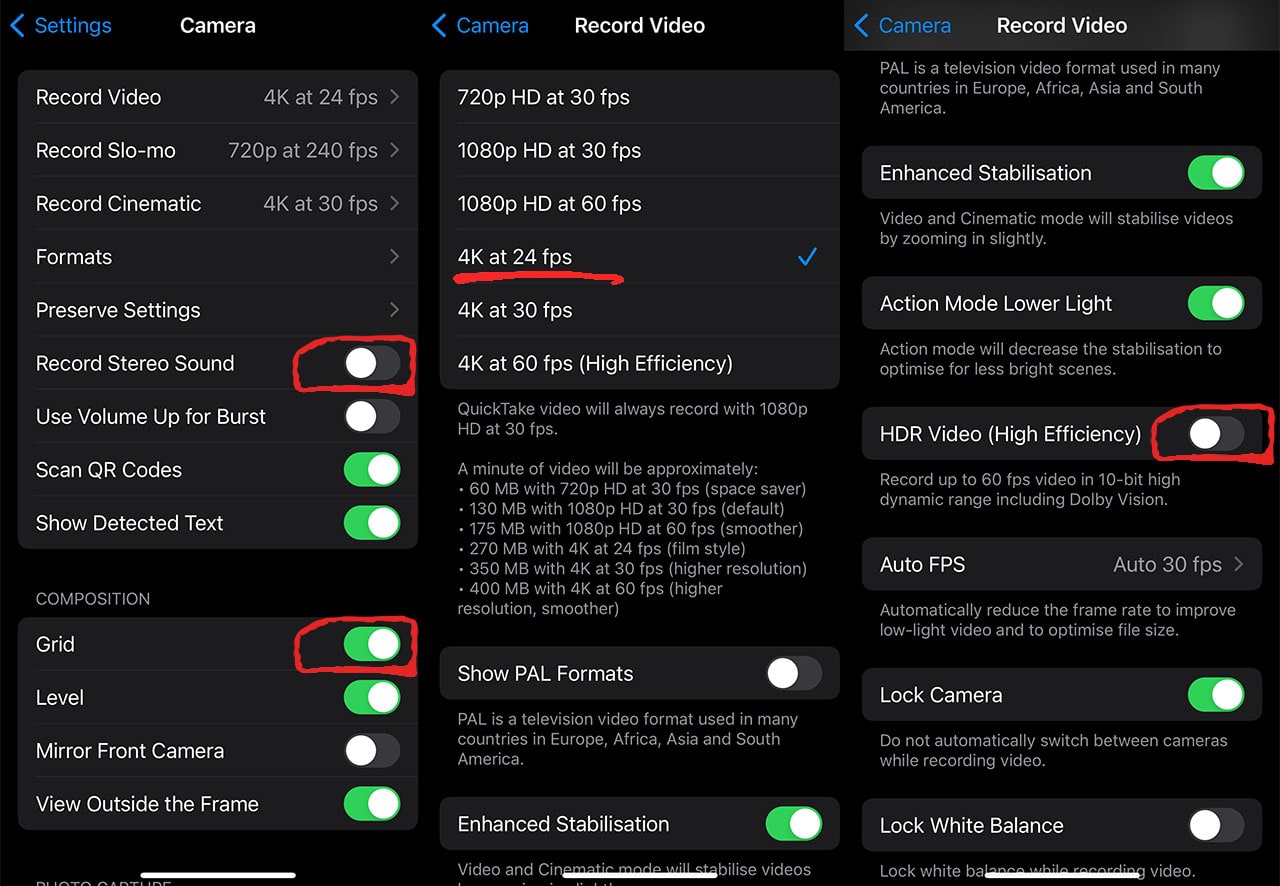Switch off Action Mode Lower Light
Viewport: 1280px width, 886px height.
pos(1216,303)
